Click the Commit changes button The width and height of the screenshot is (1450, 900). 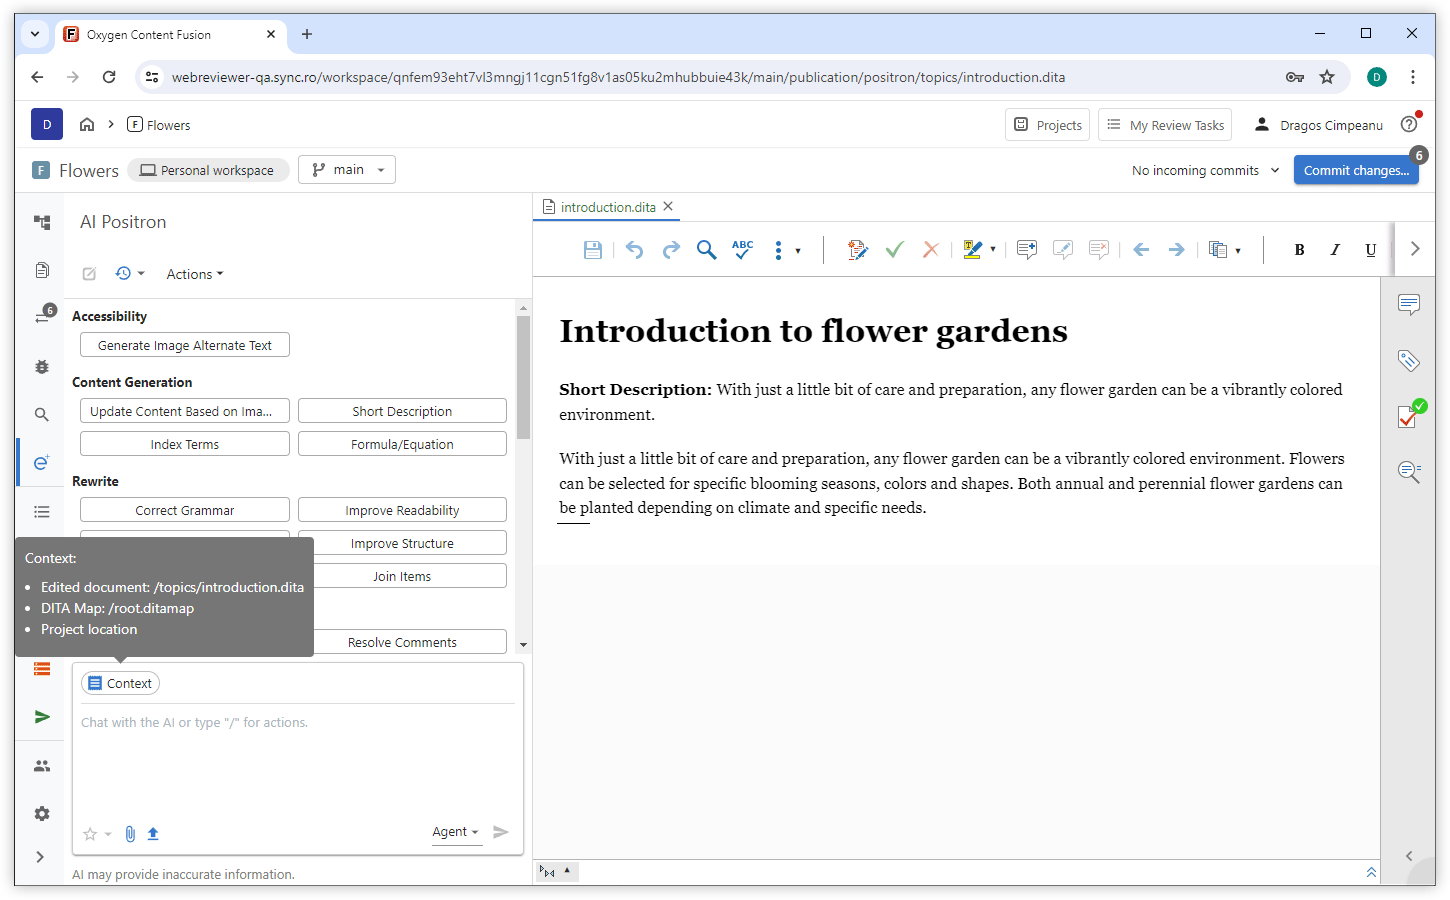tap(1355, 170)
